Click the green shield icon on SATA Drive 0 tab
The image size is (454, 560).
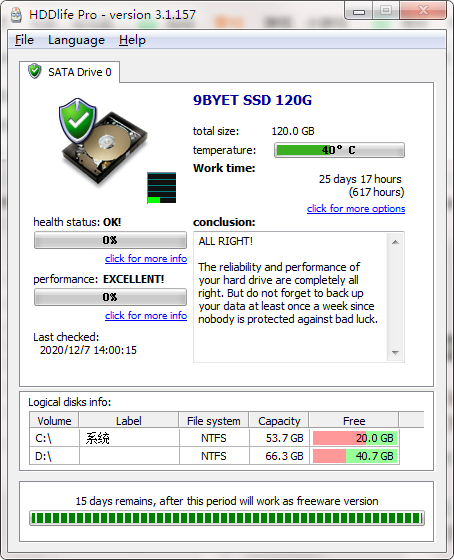35,71
